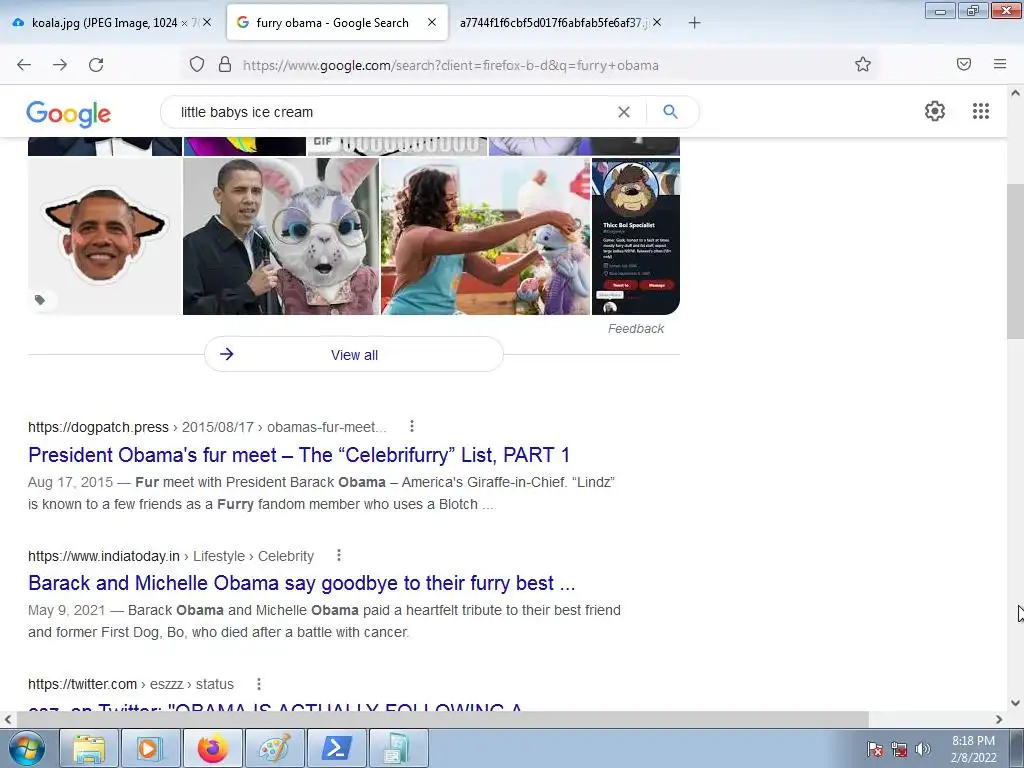This screenshot has height=768, width=1024.
Task: Open a new tab with the plus button
Action: click(694, 23)
